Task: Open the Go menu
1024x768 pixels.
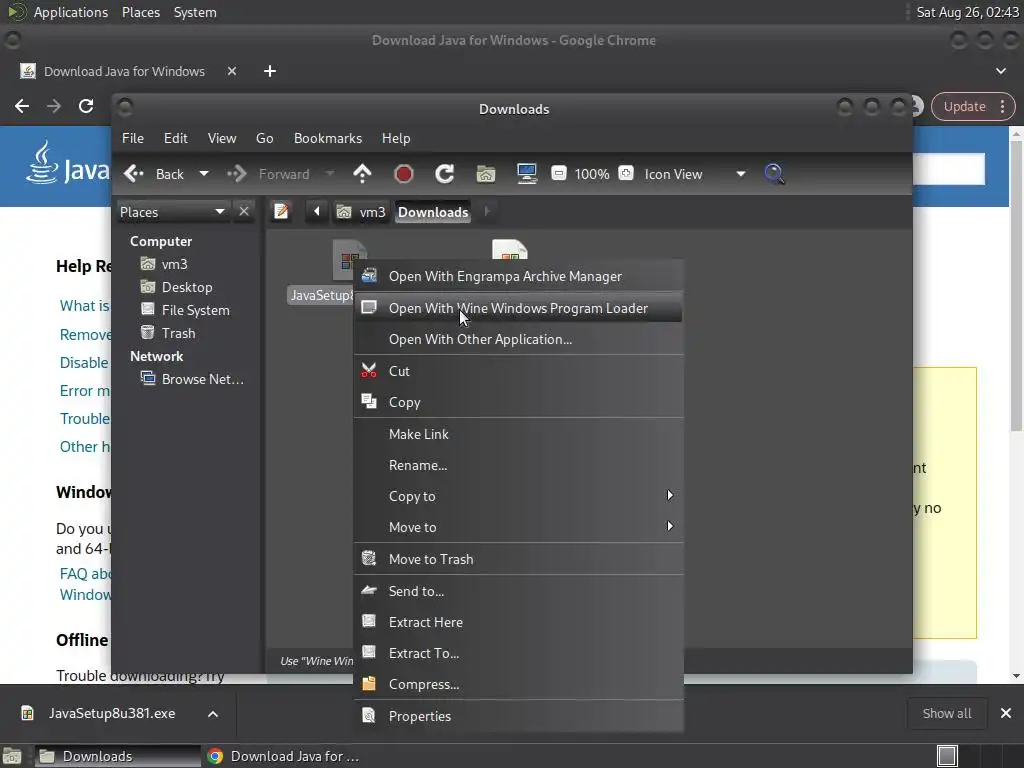Action: point(264,138)
